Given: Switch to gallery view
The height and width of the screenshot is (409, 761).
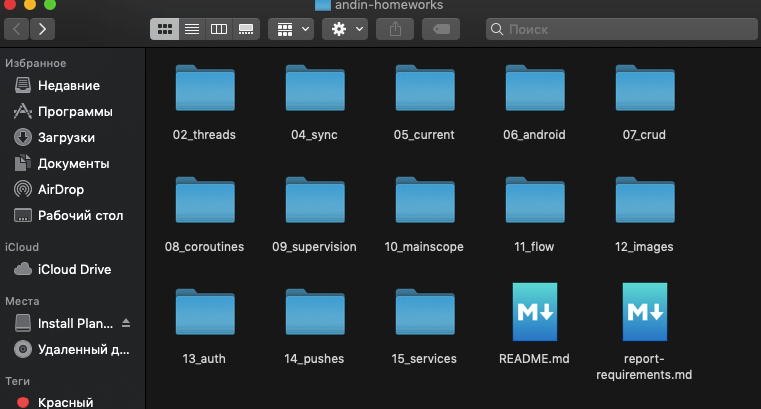Looking at the screenshot, I should (x=246, y=30).
